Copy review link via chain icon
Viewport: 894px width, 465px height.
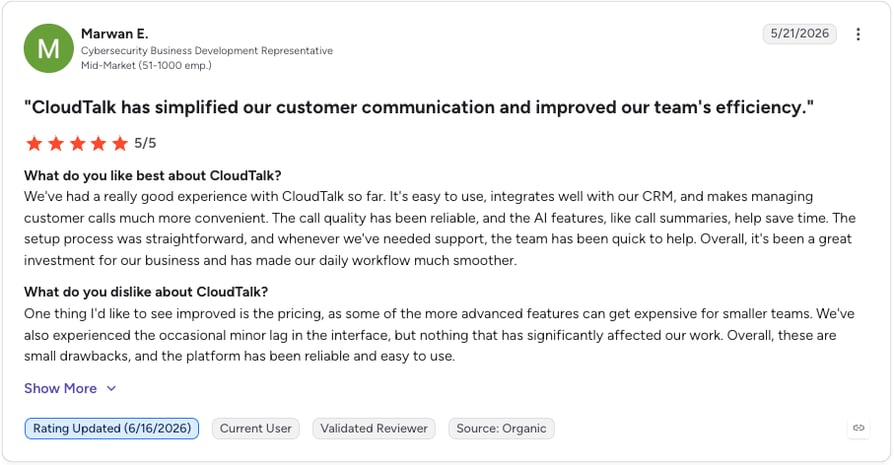coord(859,428)
